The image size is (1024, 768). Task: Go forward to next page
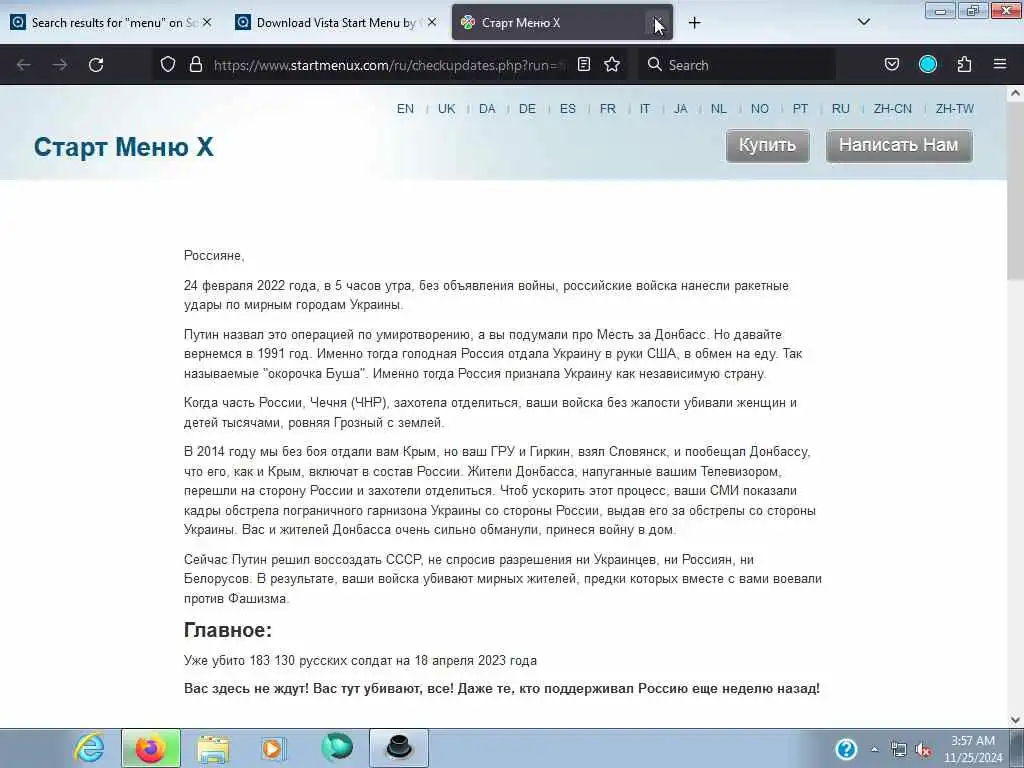60,65
